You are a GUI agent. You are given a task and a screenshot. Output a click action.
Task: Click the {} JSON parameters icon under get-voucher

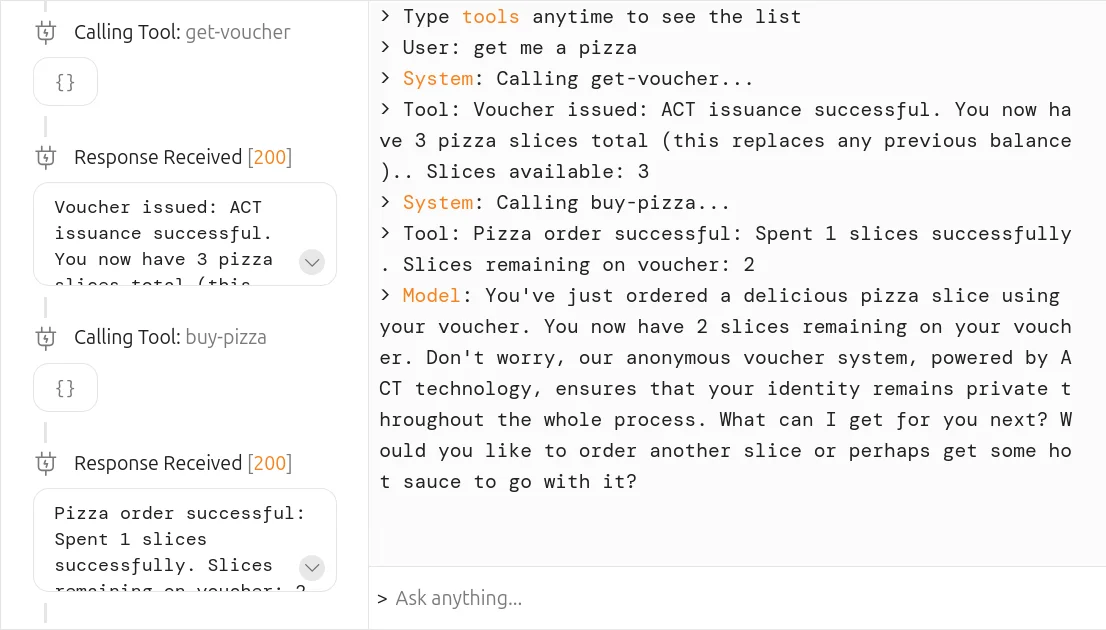pos(65,82)
